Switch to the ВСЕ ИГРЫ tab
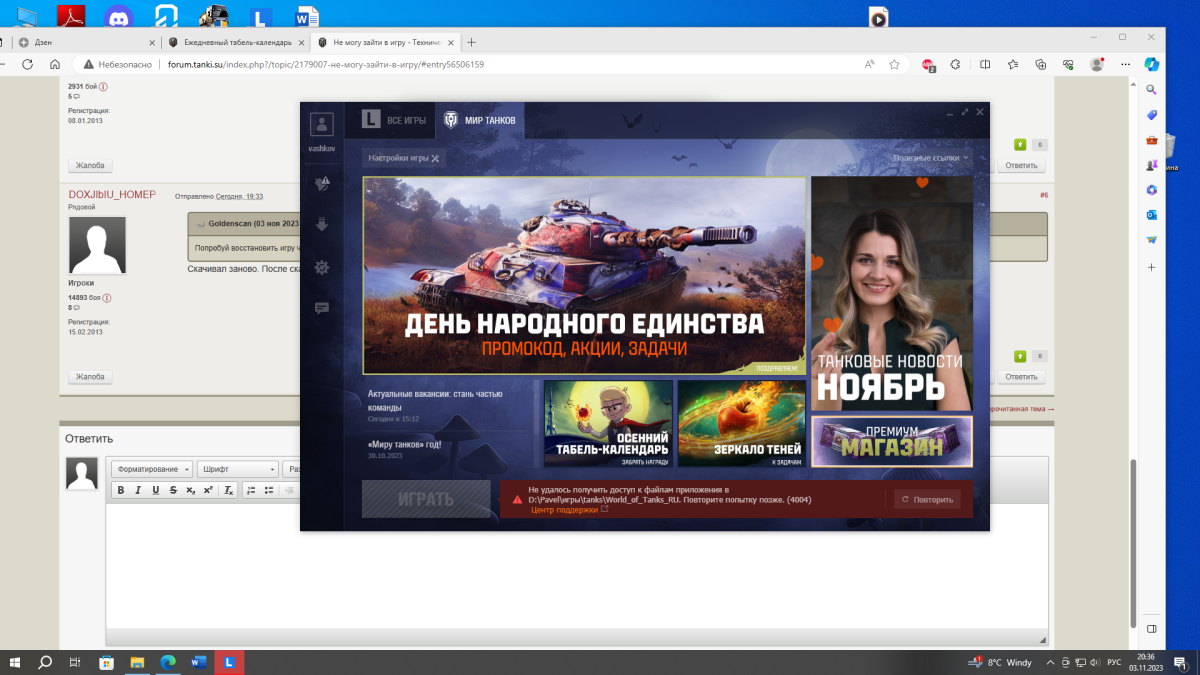Viewport: 1200px width, 675px height. [x=395, y=120]
